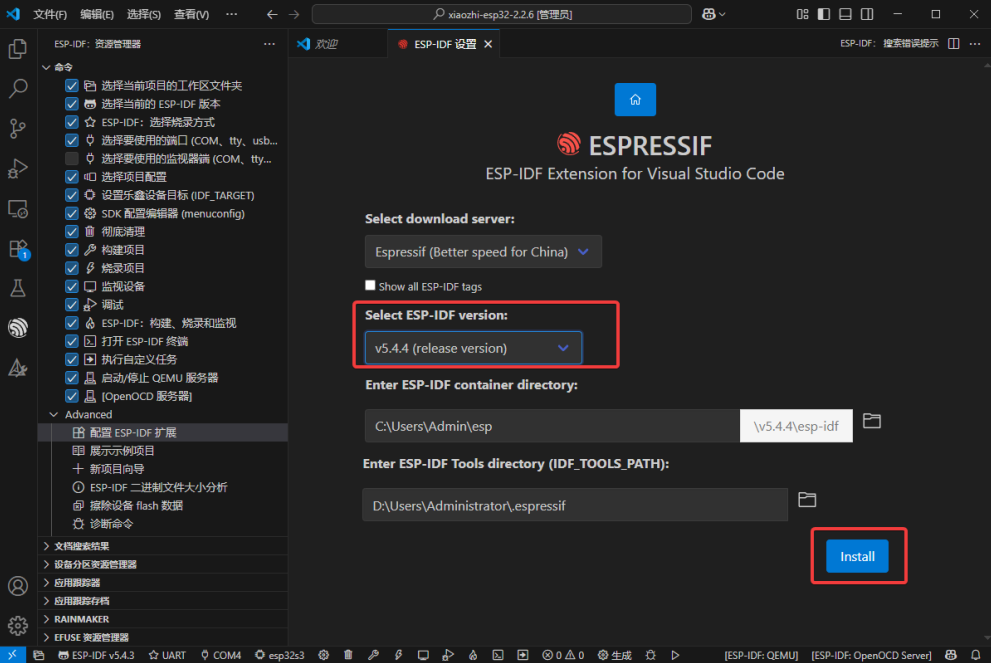Toggle Show all ESP-IDF tags checkbox
991x663 pixels.
point(370,286)
